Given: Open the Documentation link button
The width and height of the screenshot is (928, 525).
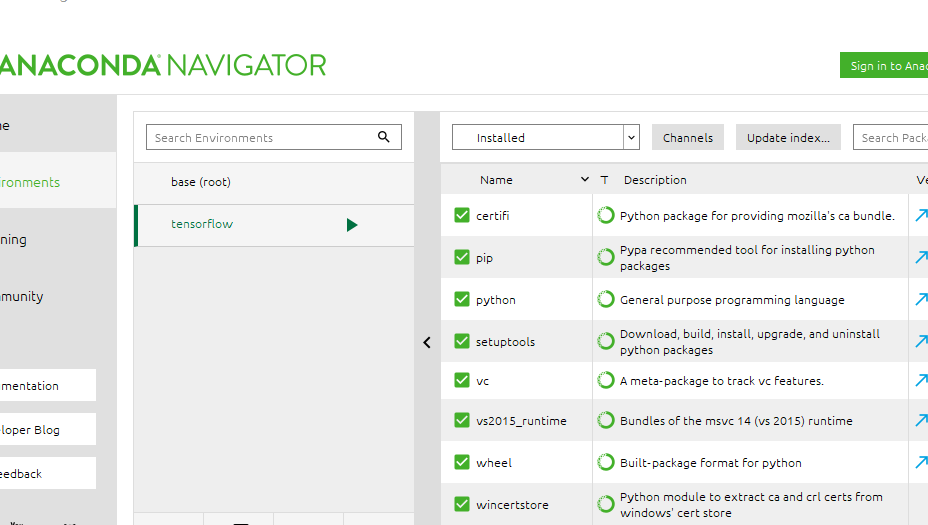Looking at the screenshot, I should (48, 386).
